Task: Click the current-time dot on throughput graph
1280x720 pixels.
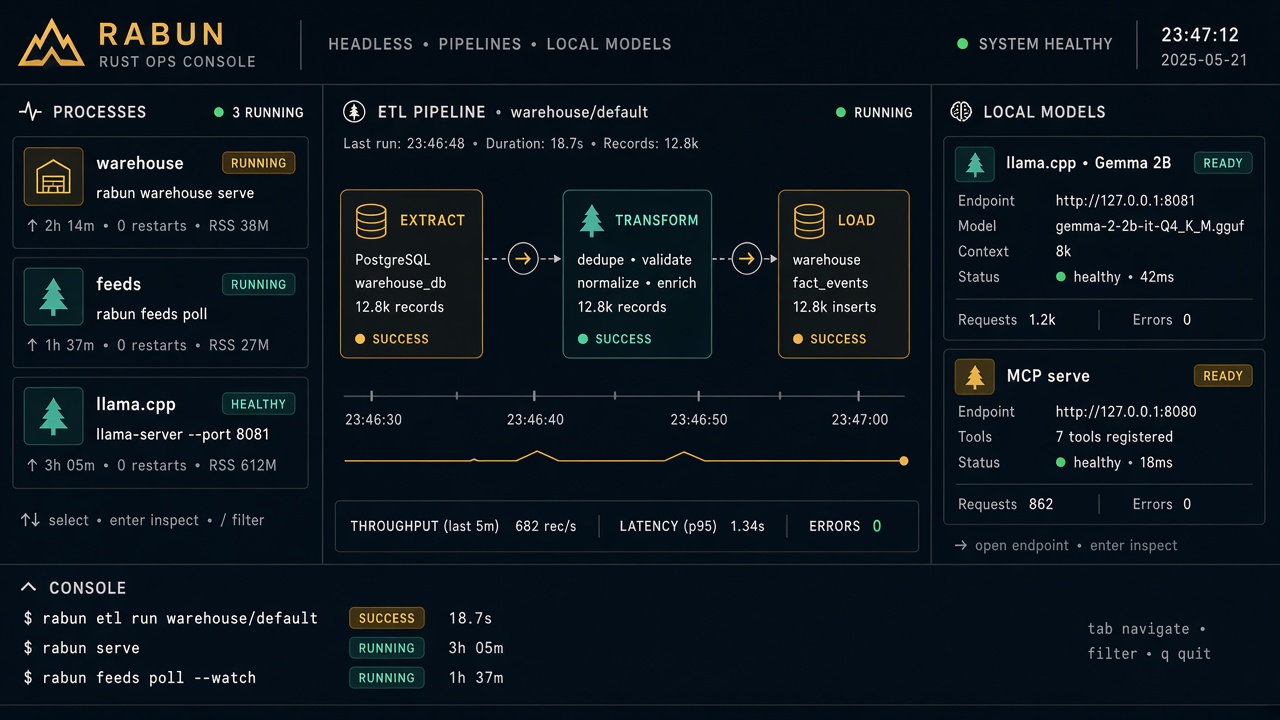Action: click(x=904, y=461)
